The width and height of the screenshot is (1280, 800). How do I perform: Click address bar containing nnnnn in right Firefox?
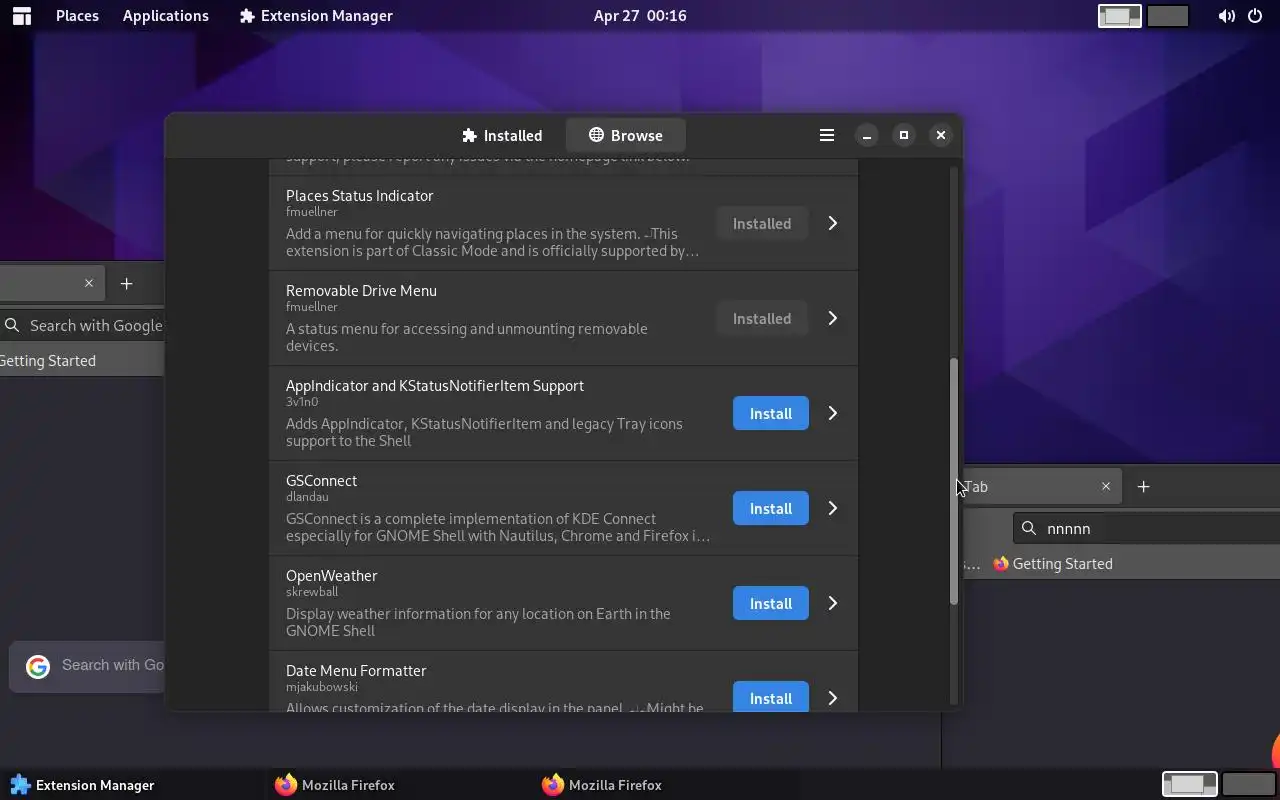[x=1146, y=528]
